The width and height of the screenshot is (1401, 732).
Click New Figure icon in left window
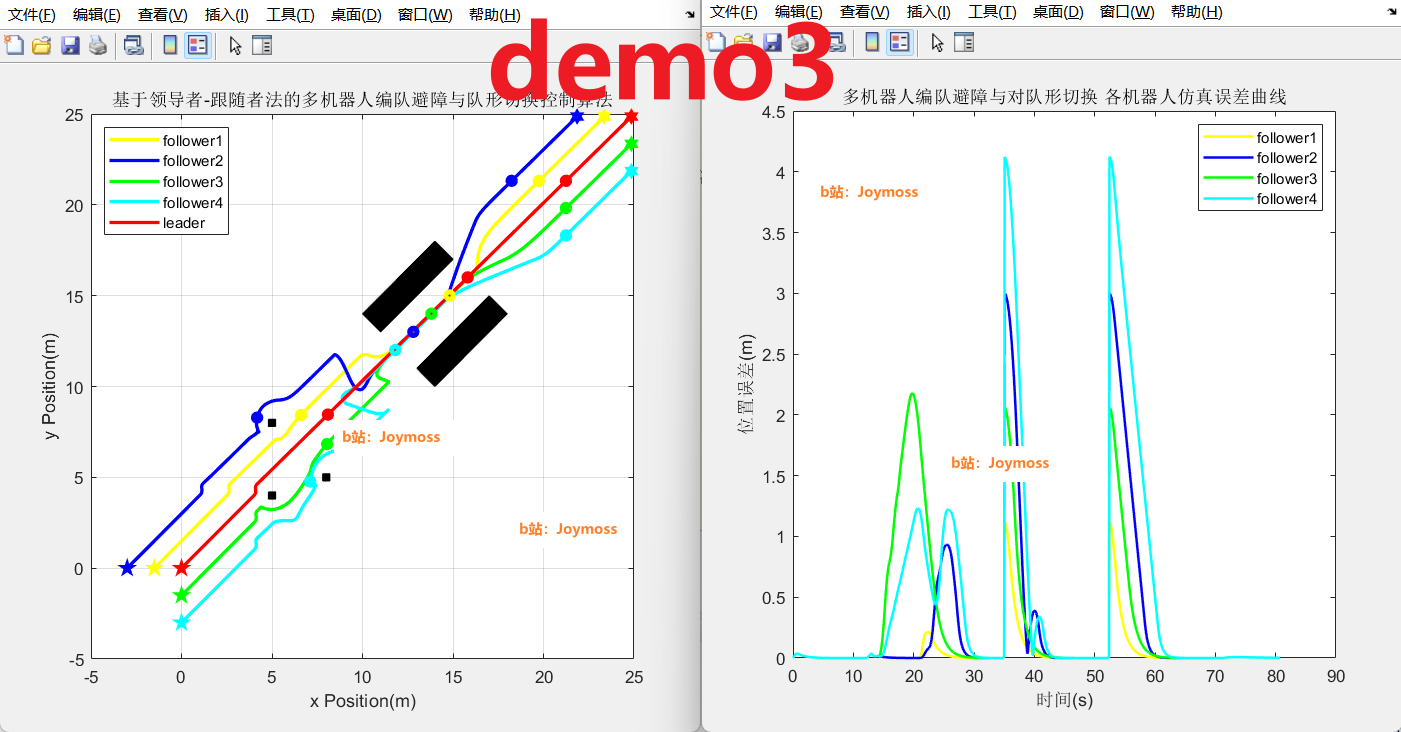pos(14,44)
